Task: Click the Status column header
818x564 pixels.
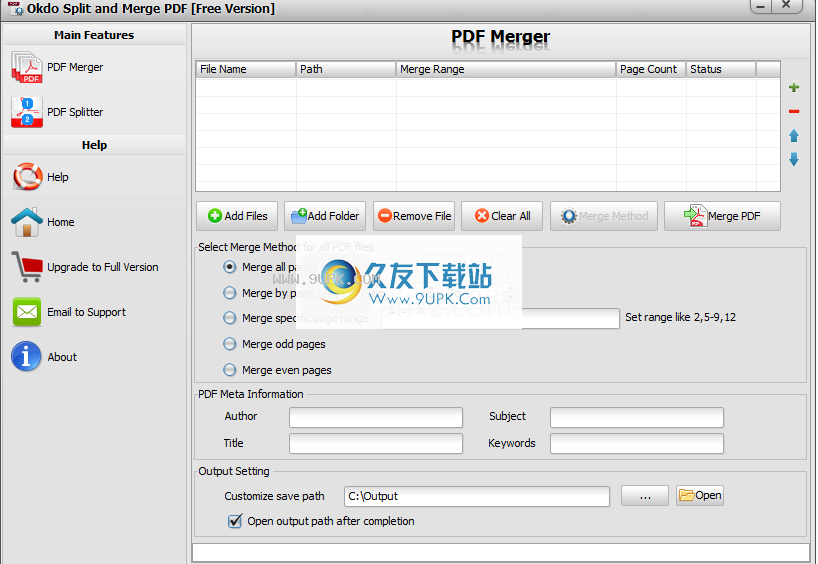Action: (x=721, y=69)
